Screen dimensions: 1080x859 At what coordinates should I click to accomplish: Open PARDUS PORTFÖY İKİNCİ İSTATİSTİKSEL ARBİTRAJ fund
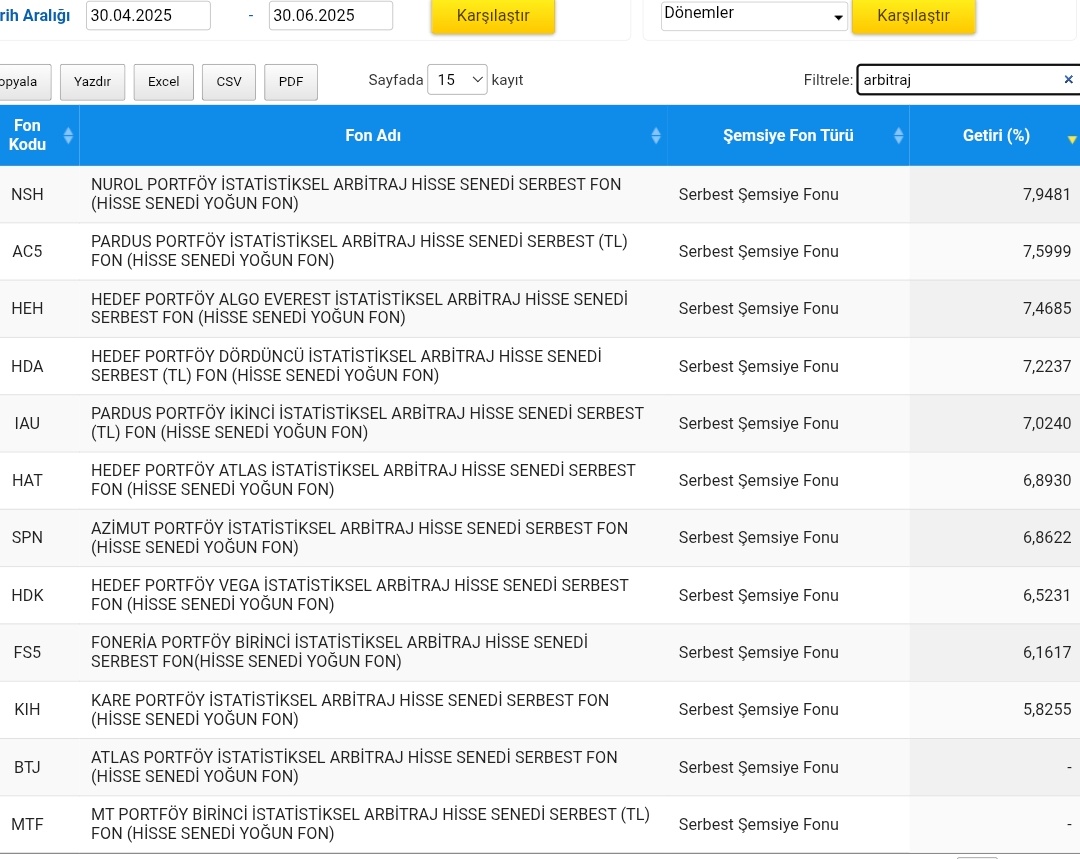point(367,423)
